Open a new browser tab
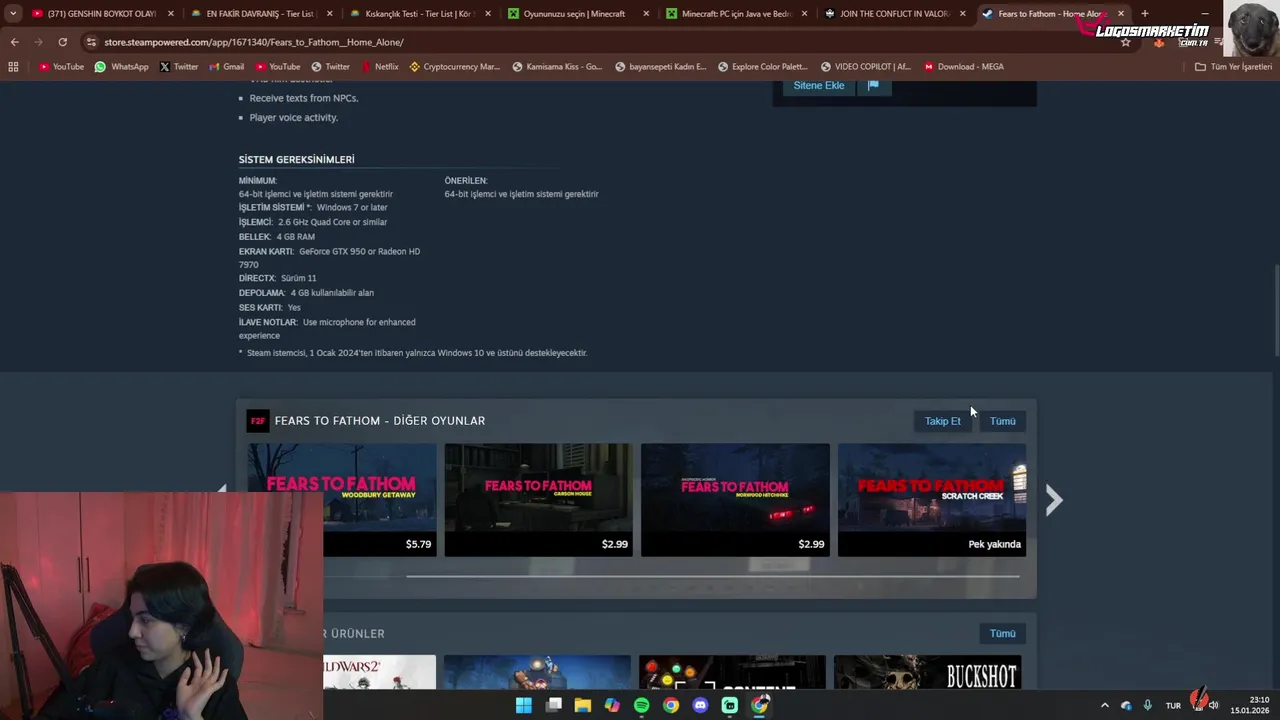 (x=1145, y=14)
